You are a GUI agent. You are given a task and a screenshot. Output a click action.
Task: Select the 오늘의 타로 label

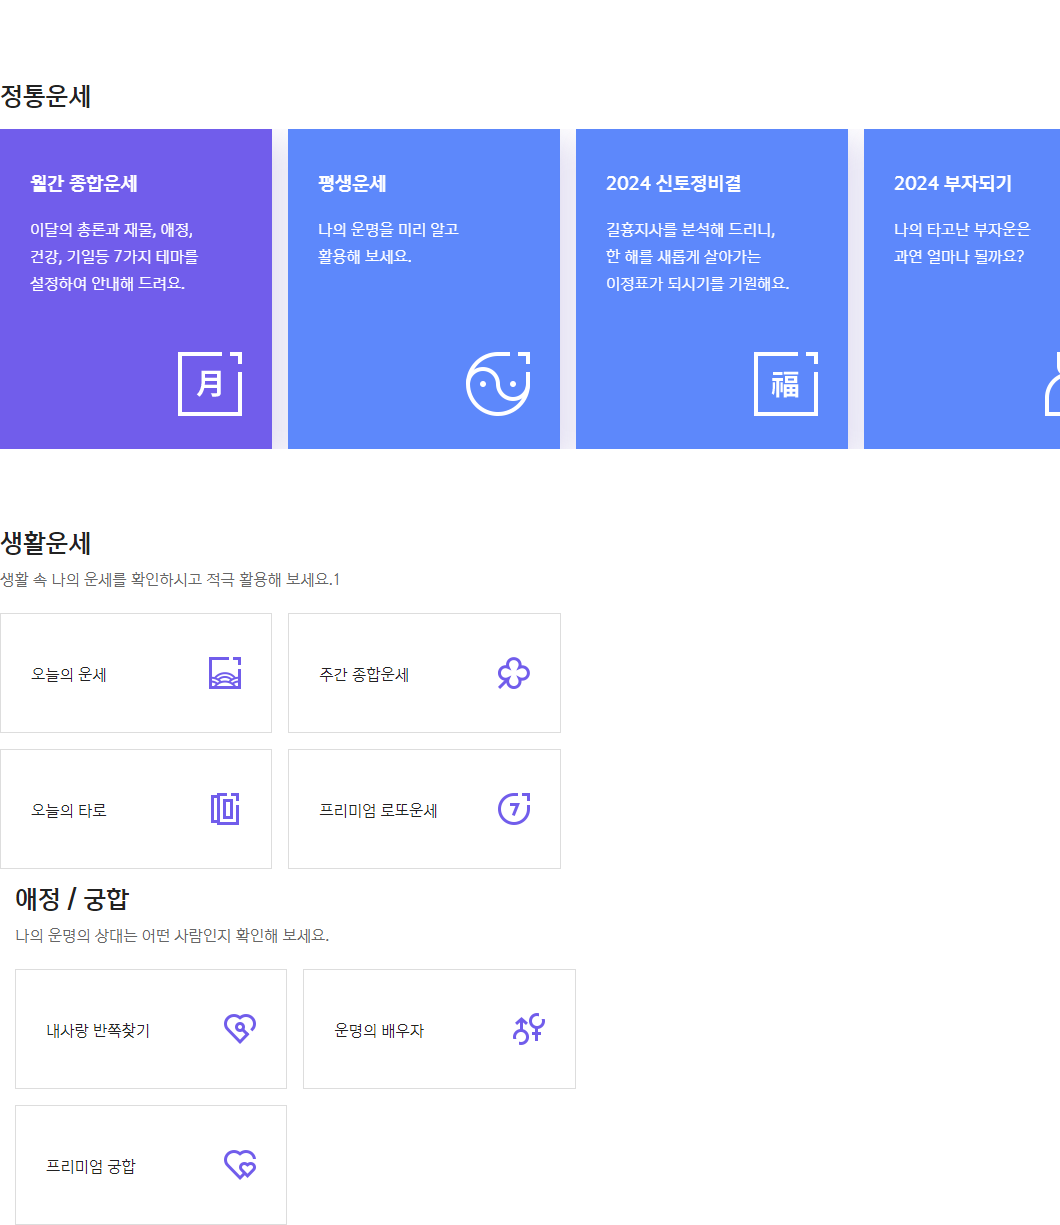69,811
